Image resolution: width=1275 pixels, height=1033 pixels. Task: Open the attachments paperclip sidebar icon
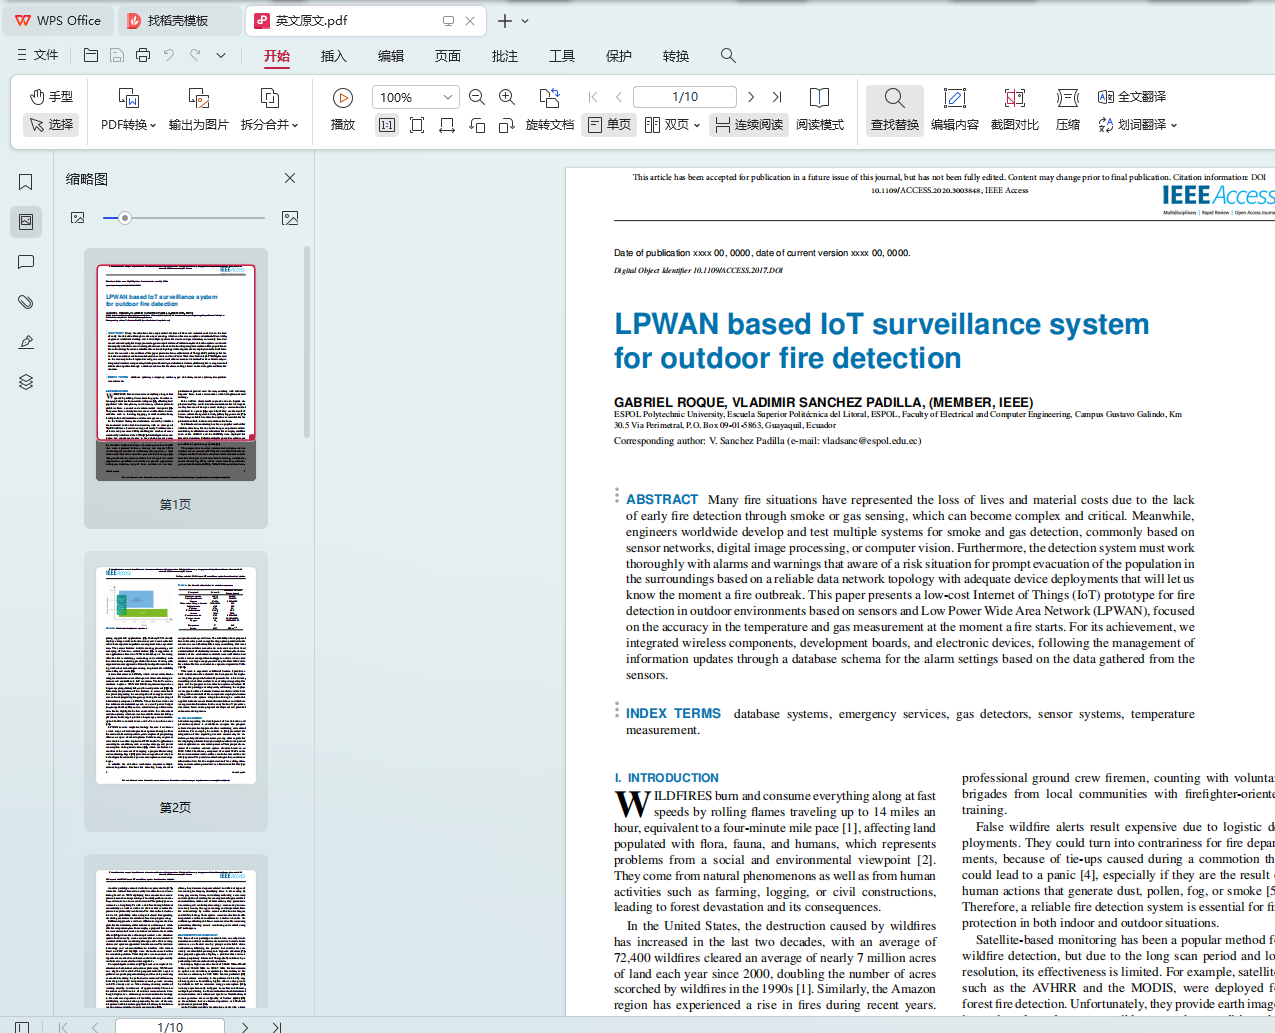(26, 302)
